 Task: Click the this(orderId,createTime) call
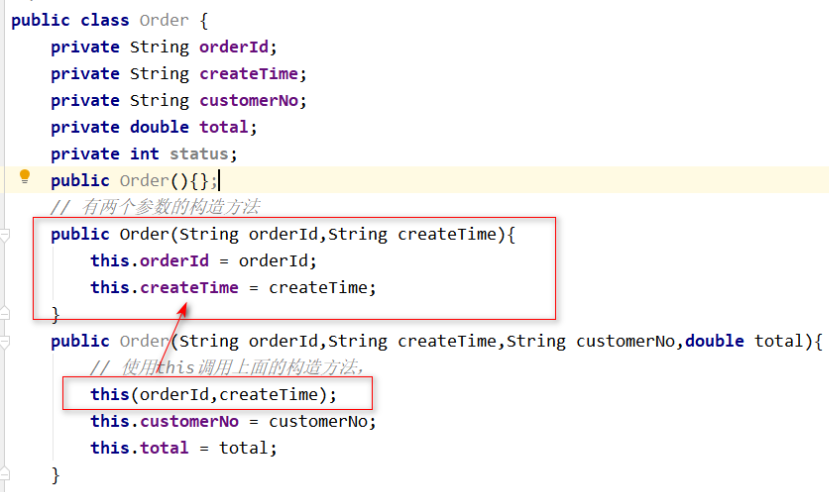(213, 394)
